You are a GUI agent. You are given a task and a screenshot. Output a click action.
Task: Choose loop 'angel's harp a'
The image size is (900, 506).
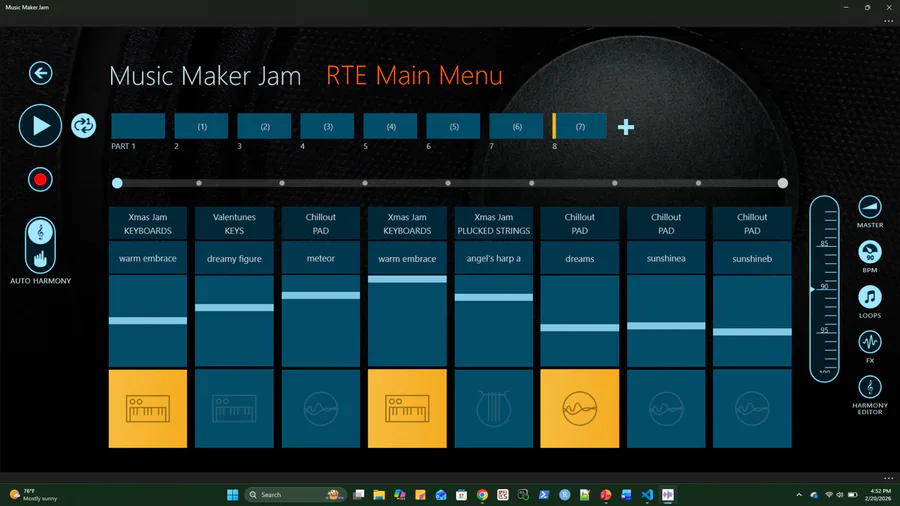pyautogui.click(x=494, y=258)
